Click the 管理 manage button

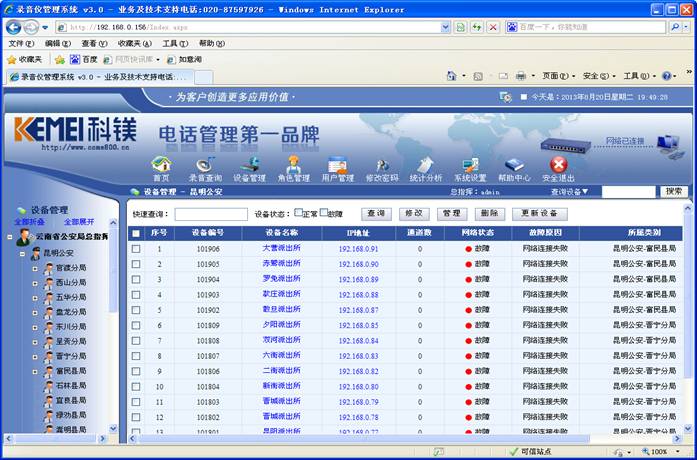click(x=452, y=214)
